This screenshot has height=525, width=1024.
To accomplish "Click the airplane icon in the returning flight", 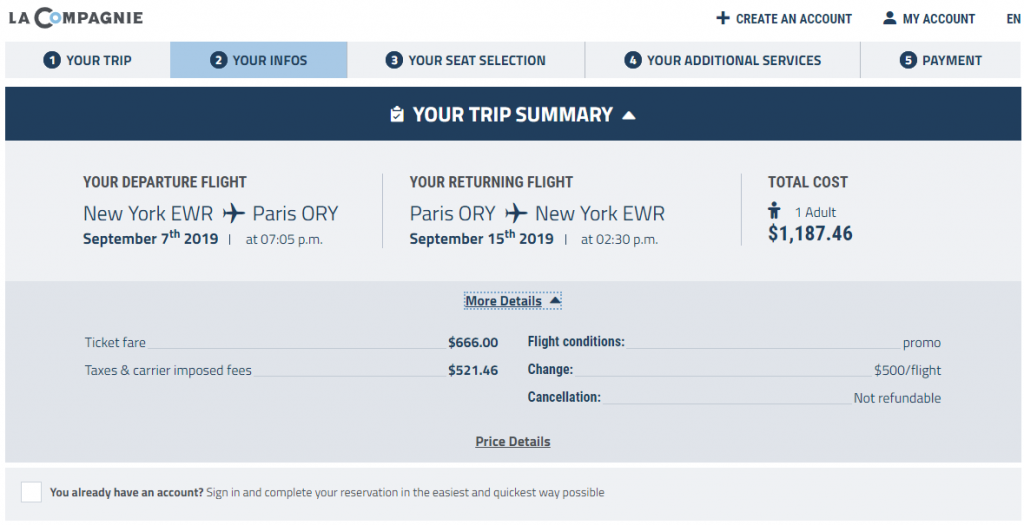I will pyautogui.click(x=516, y=213).
